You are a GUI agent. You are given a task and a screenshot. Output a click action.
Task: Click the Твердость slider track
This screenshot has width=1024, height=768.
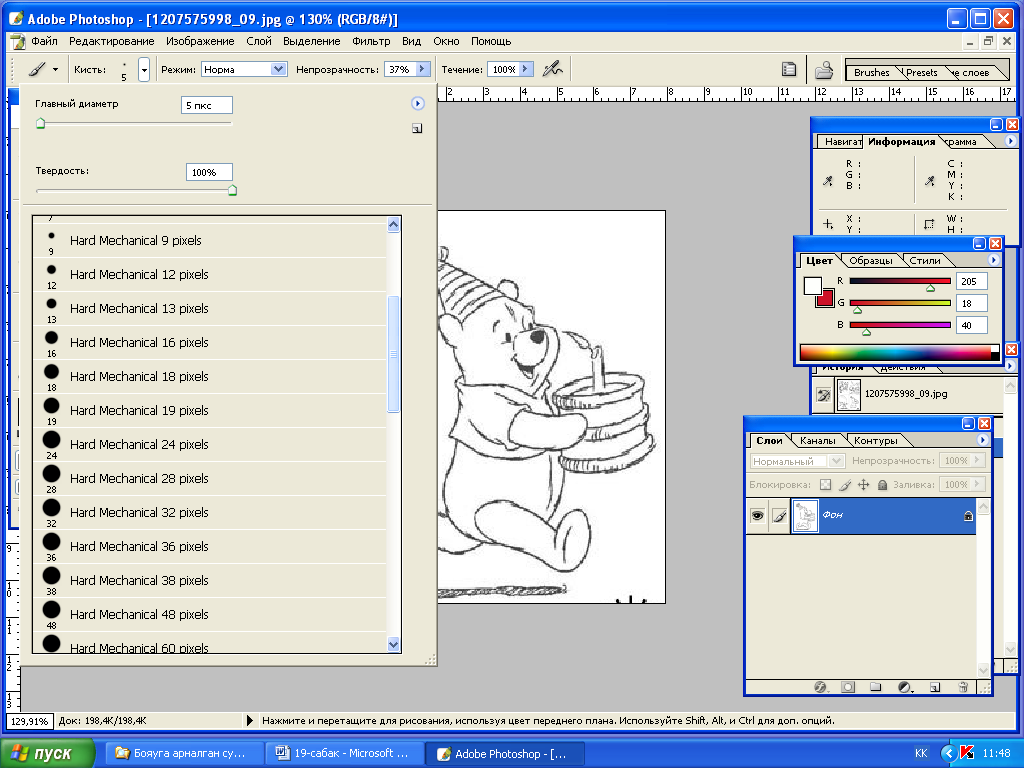pyautogui.click(x=136, y=191)
